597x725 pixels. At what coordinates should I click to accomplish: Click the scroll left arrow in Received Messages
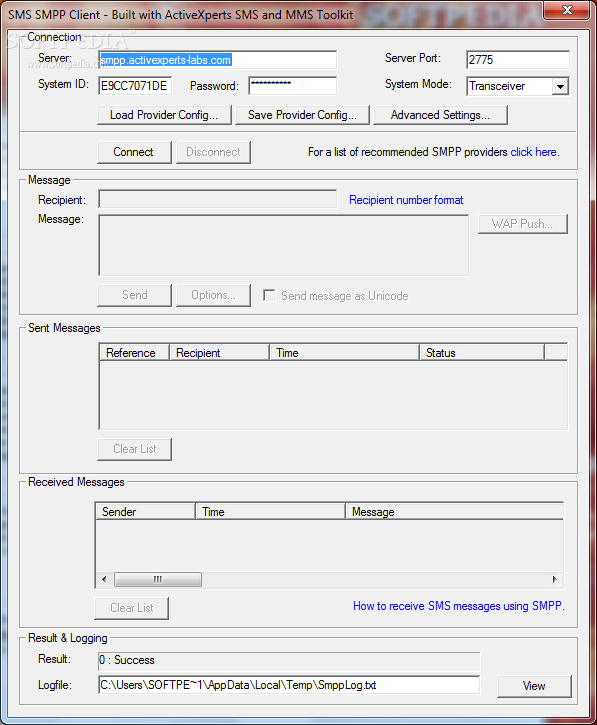point(104,579)
